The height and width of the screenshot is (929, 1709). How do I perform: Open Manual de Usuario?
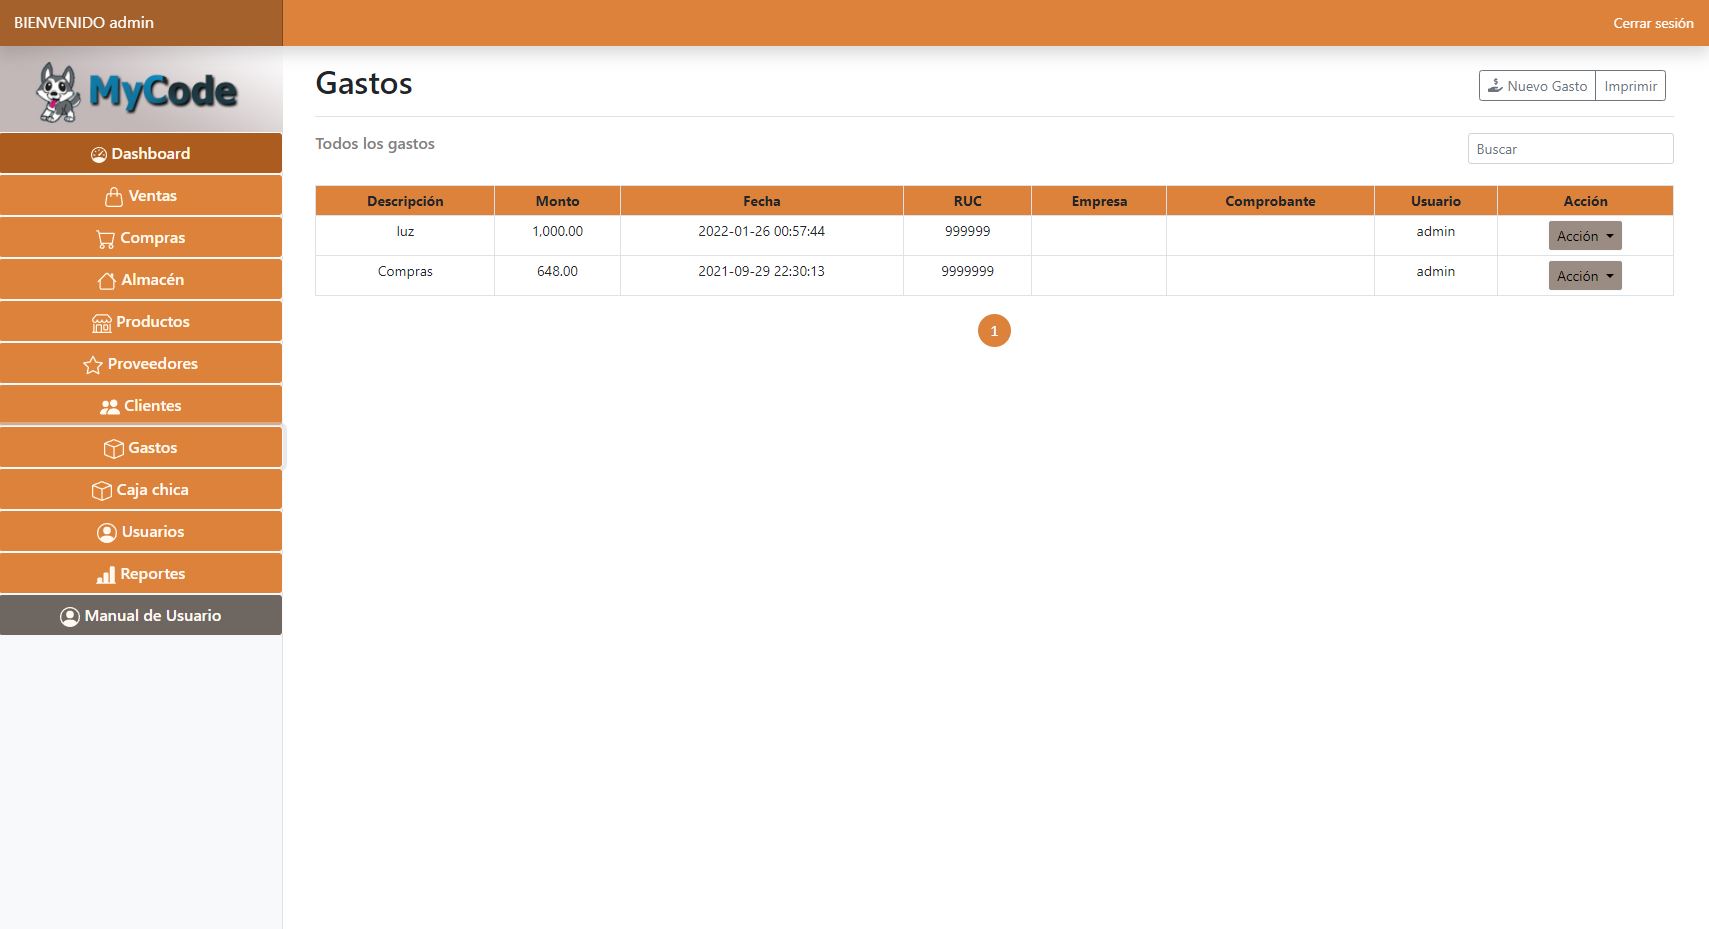[x=141, y=616]
